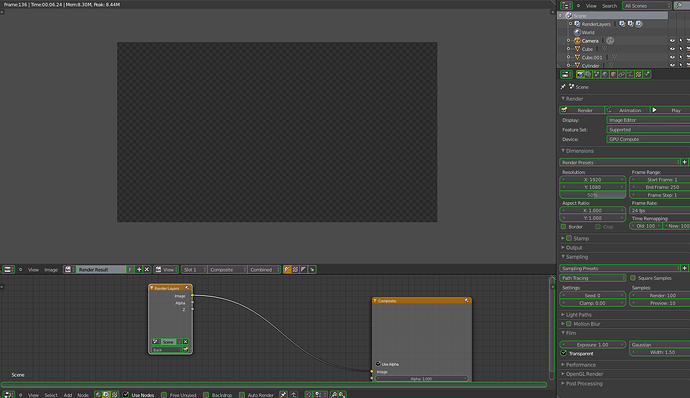Go to the parent node tree

(x=294, y=394)
